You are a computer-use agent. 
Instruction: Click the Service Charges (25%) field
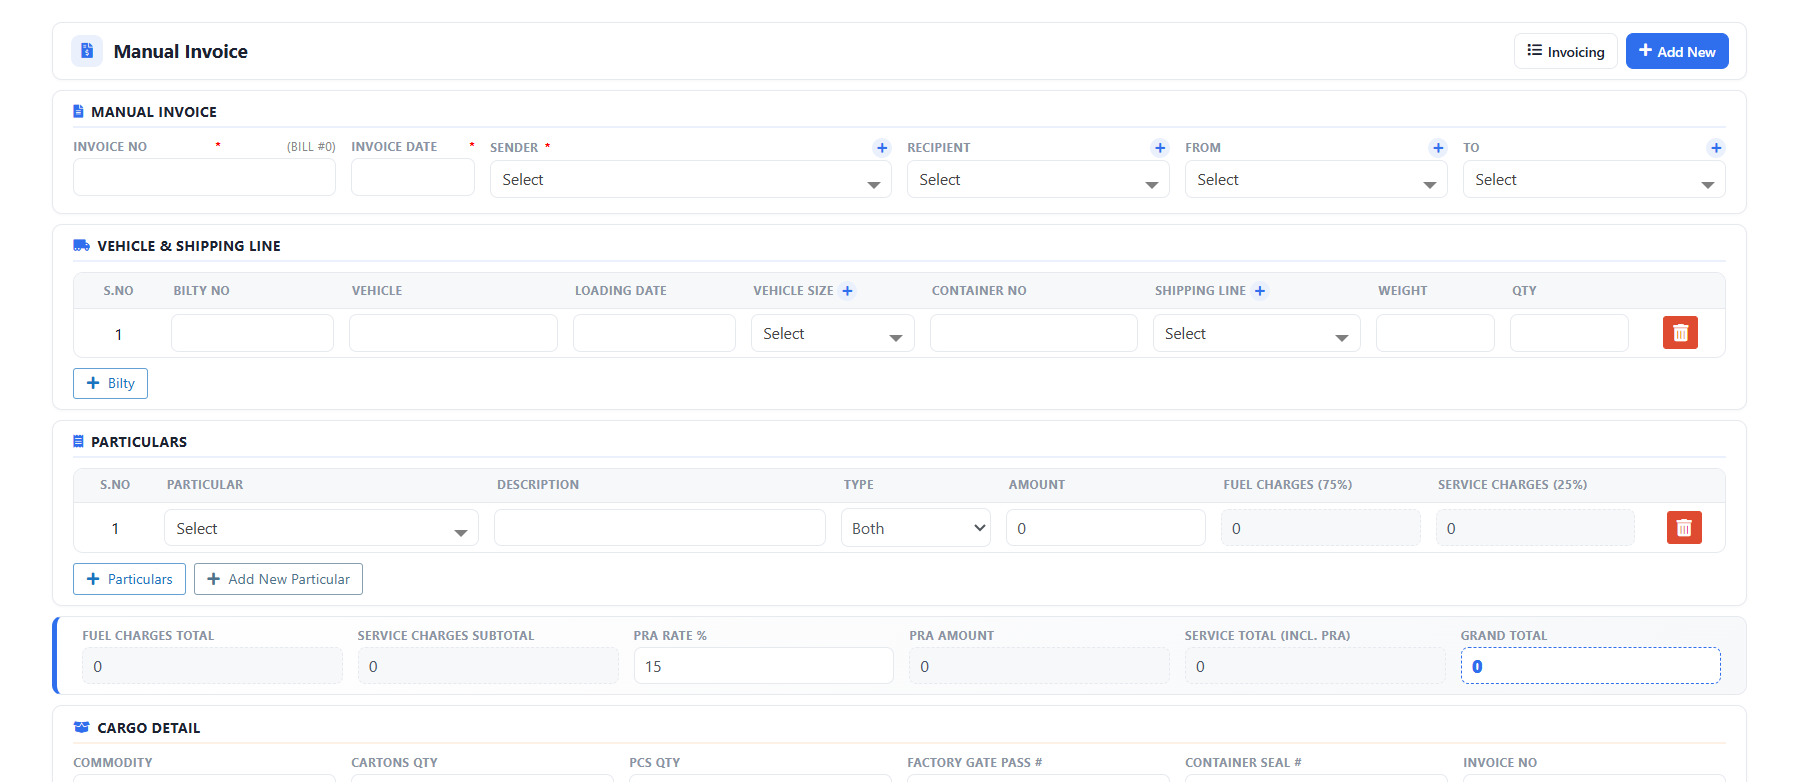click(1536, 528)
